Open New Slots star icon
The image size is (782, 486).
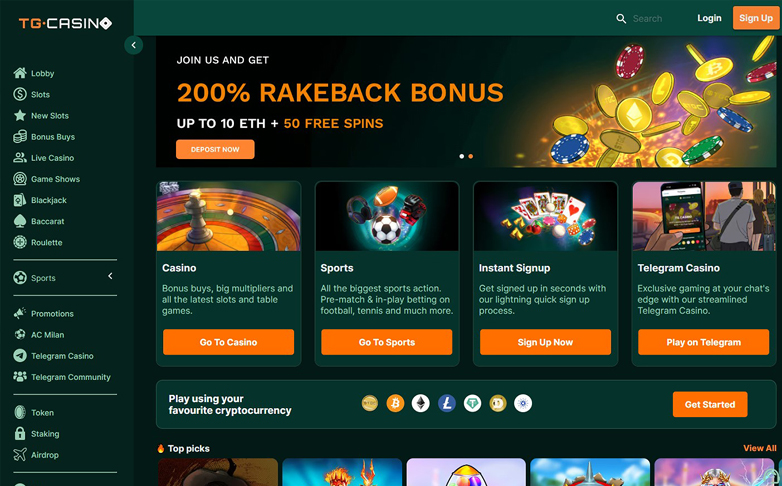point(20,115)
